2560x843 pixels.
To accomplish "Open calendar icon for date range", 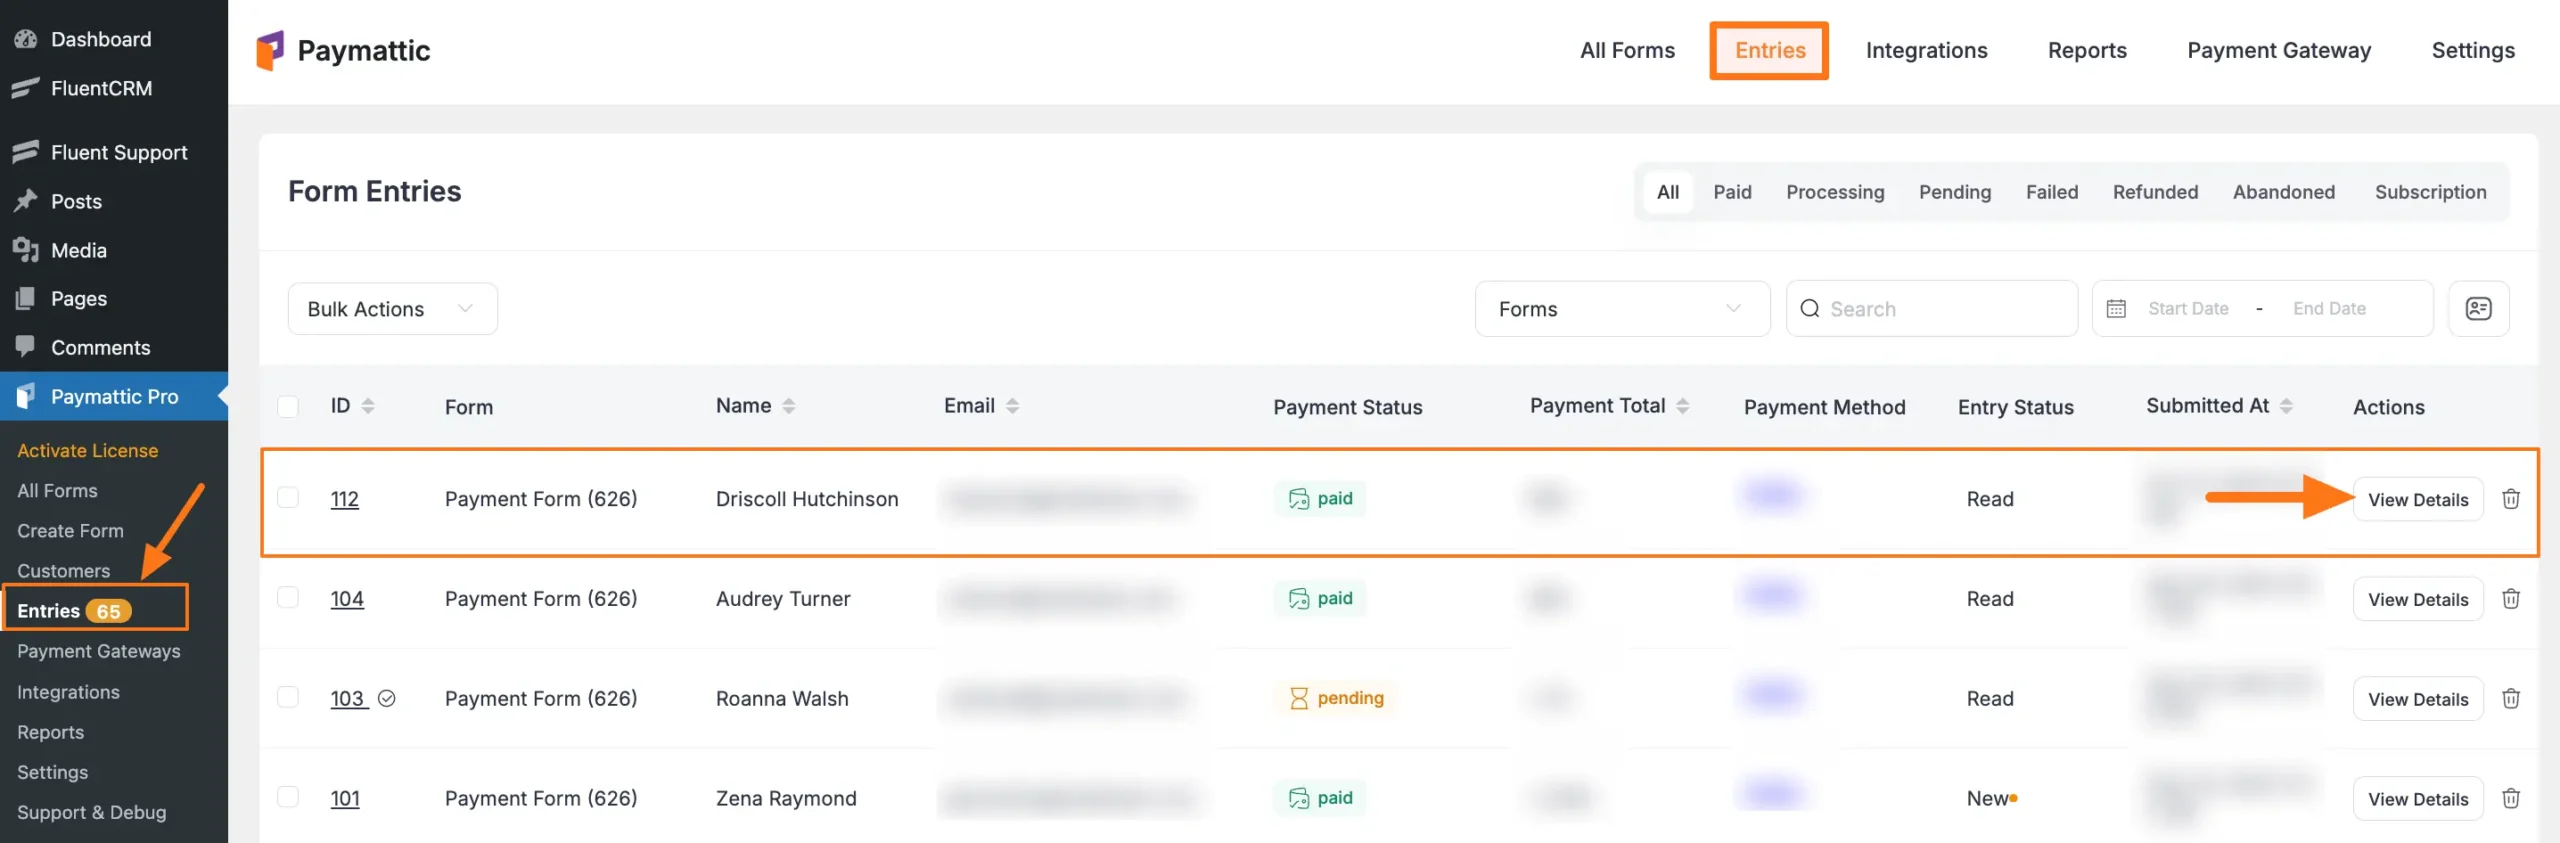I will (x=2116, y=309).
